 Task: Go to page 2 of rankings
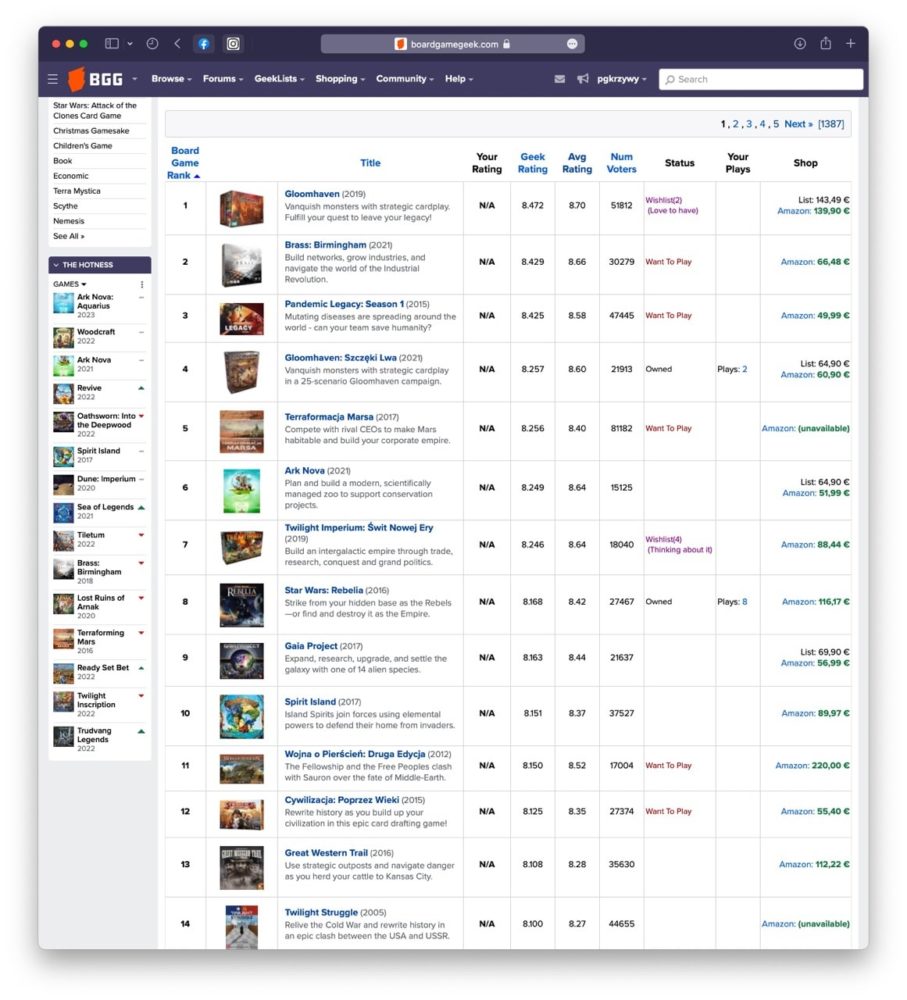735,124
